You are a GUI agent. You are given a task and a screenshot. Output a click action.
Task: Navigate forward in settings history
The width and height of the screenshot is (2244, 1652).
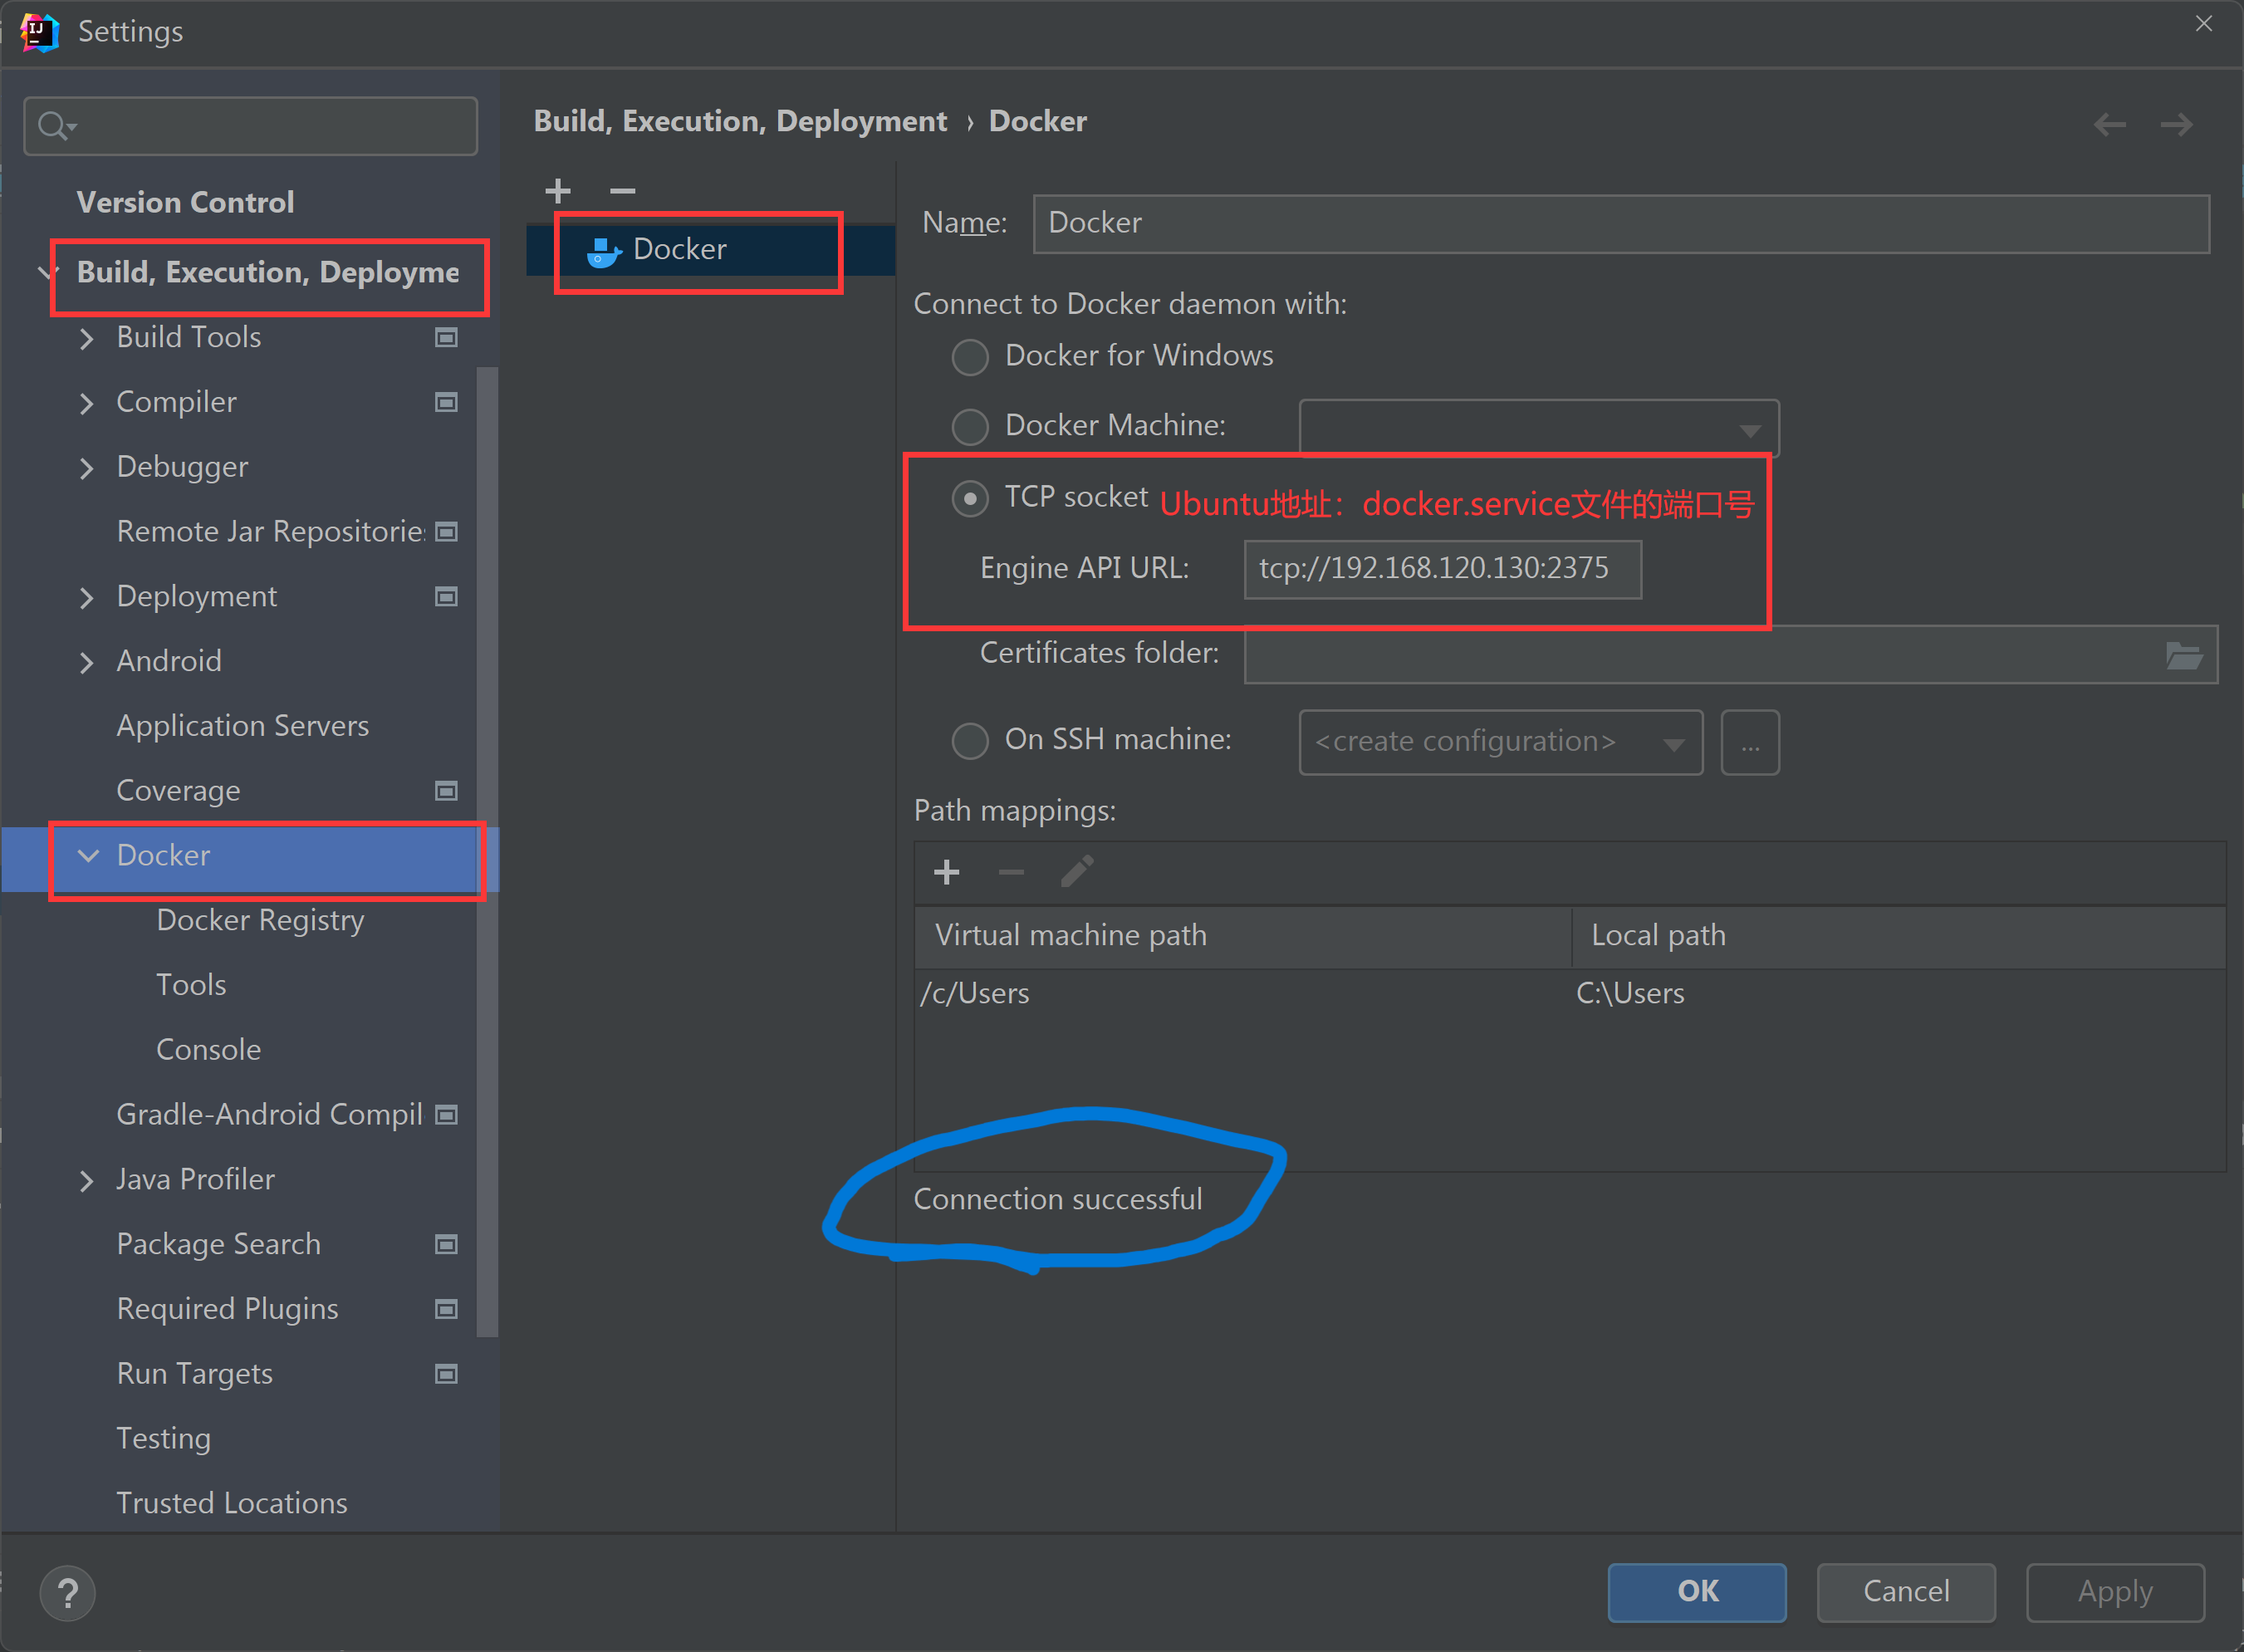tap(2176, 124)
